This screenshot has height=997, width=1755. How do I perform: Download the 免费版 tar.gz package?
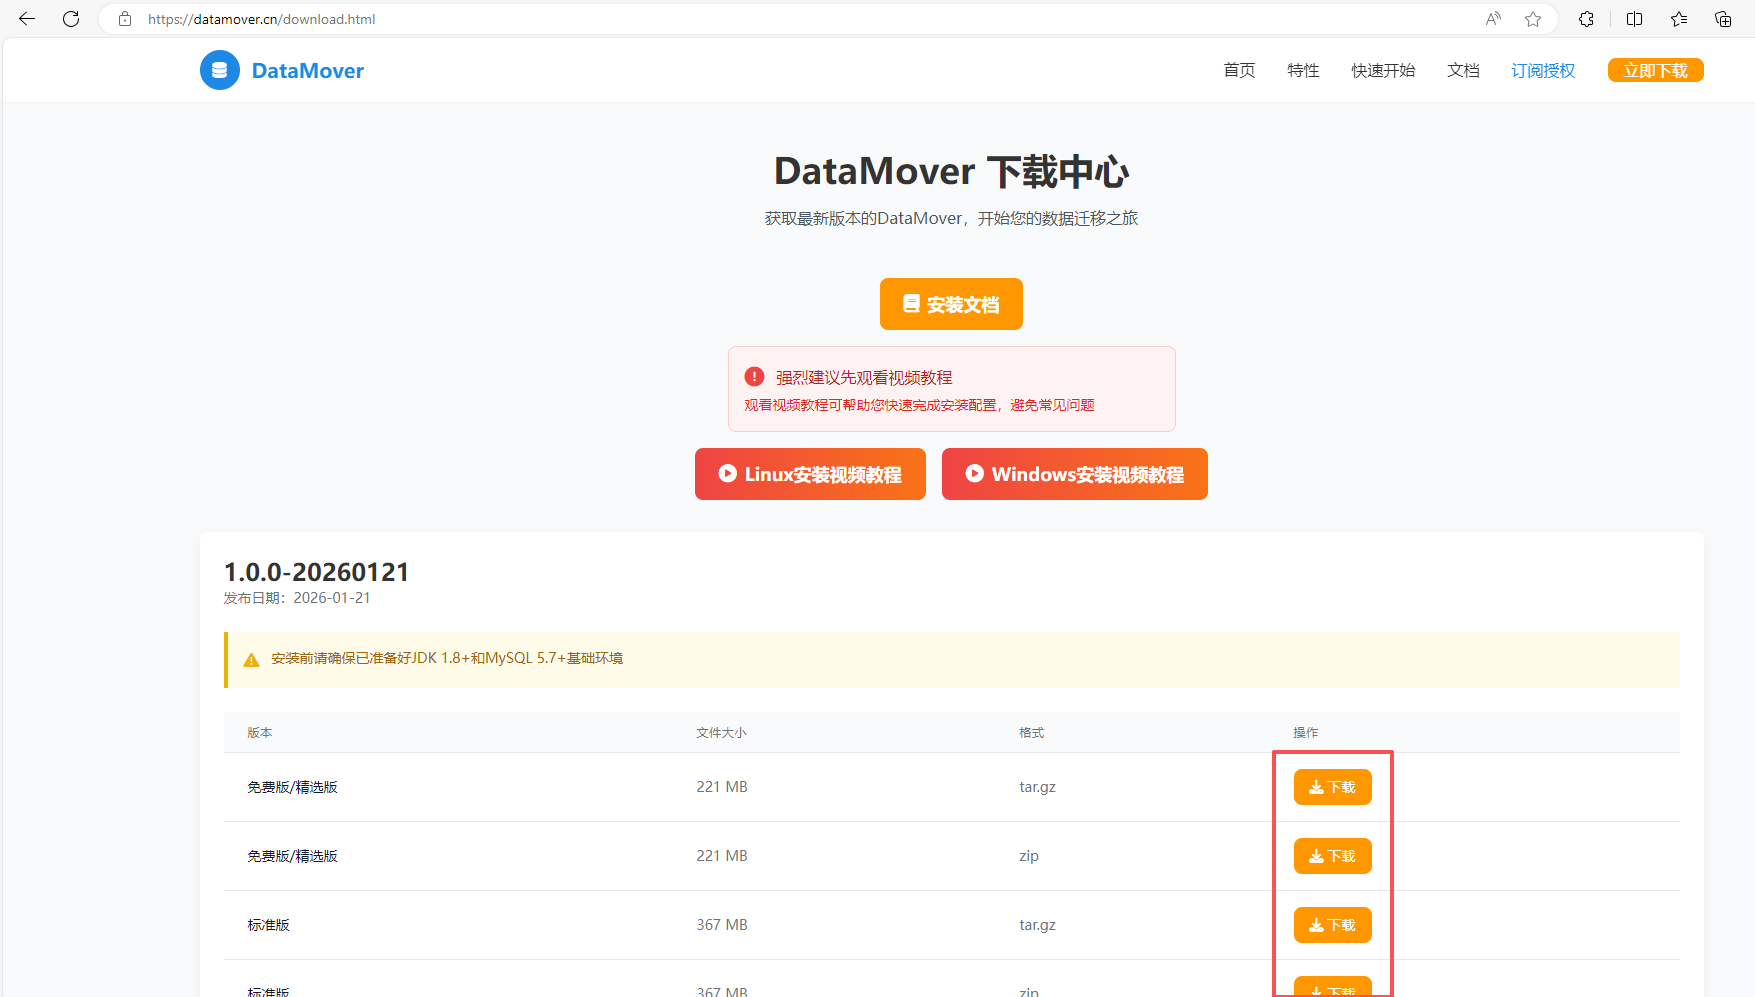(1332, 787)
